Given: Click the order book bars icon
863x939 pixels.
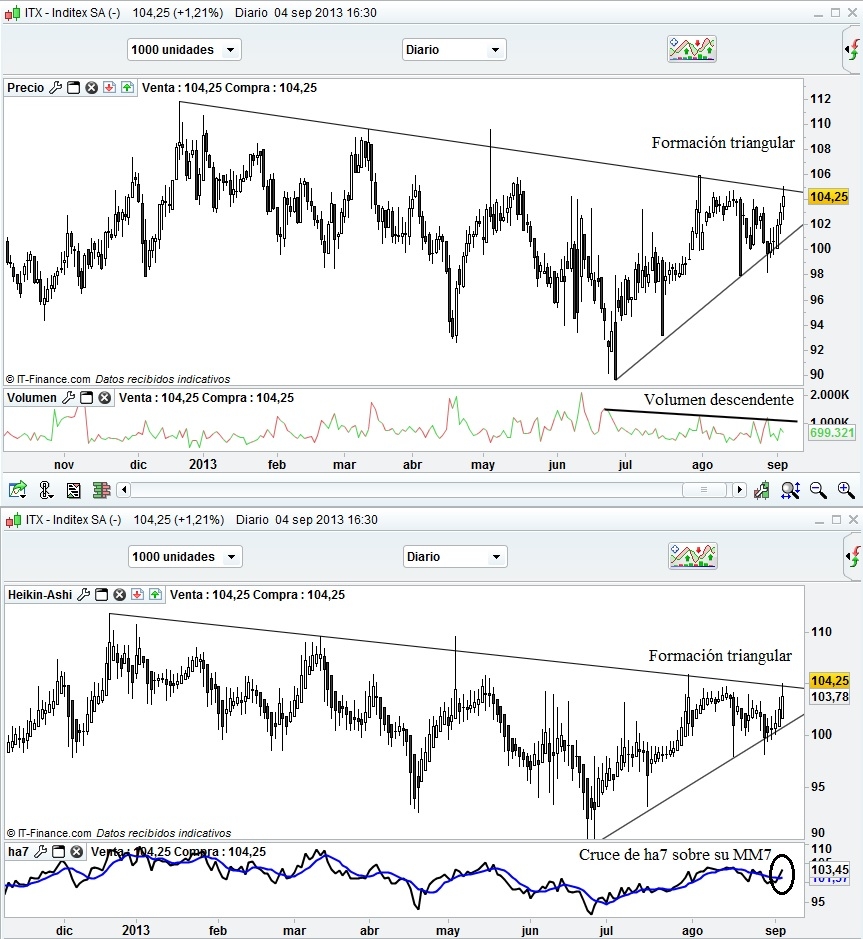Looking at the screenshot, I should [102, 490].
